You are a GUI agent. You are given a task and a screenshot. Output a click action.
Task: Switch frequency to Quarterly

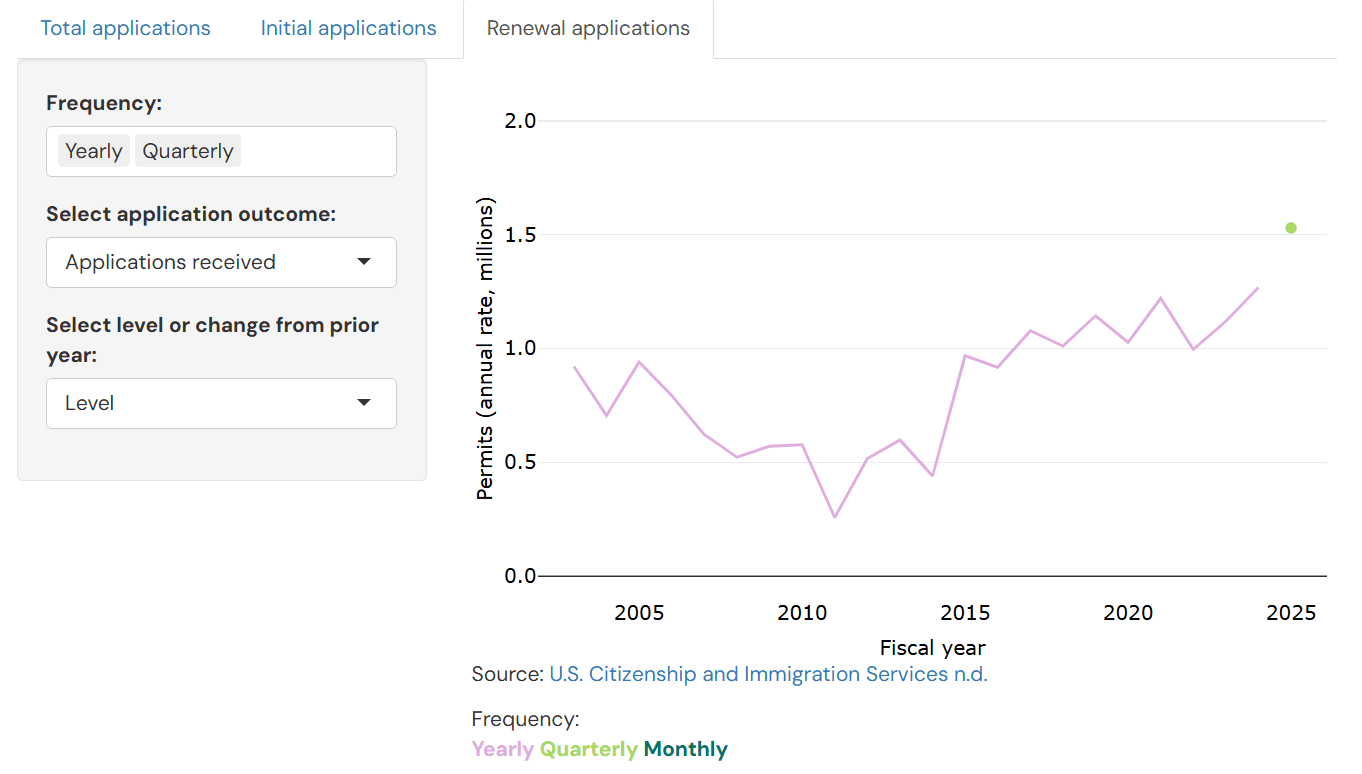click(187, 150)
